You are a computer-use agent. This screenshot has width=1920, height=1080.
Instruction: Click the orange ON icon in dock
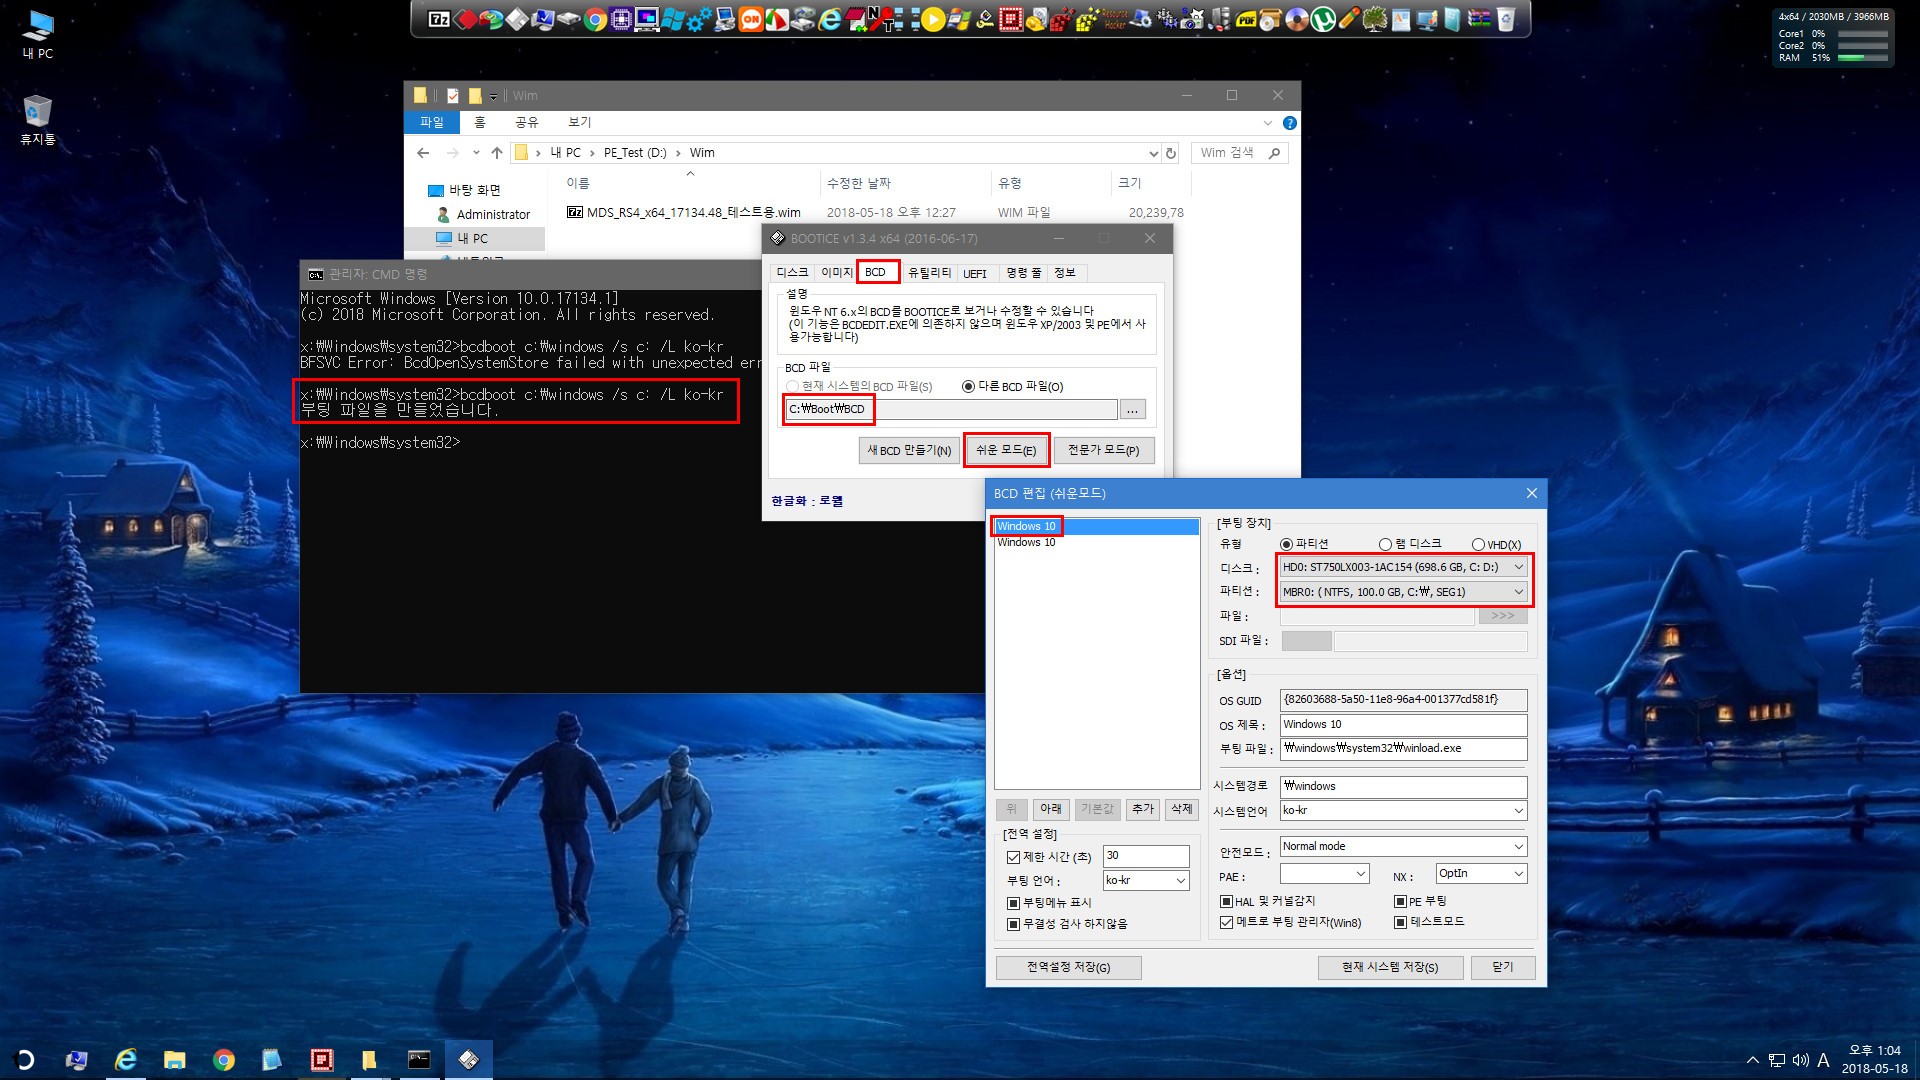[x=751, y=19]
